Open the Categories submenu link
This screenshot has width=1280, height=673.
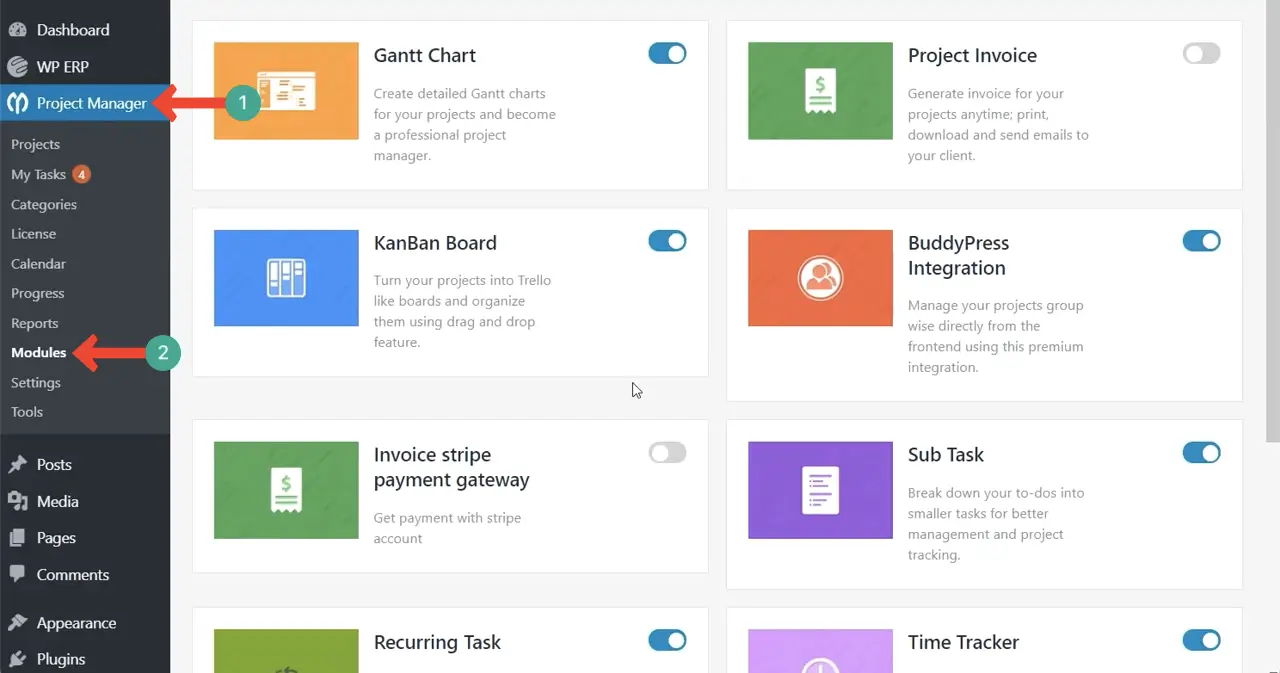point(44,204)
